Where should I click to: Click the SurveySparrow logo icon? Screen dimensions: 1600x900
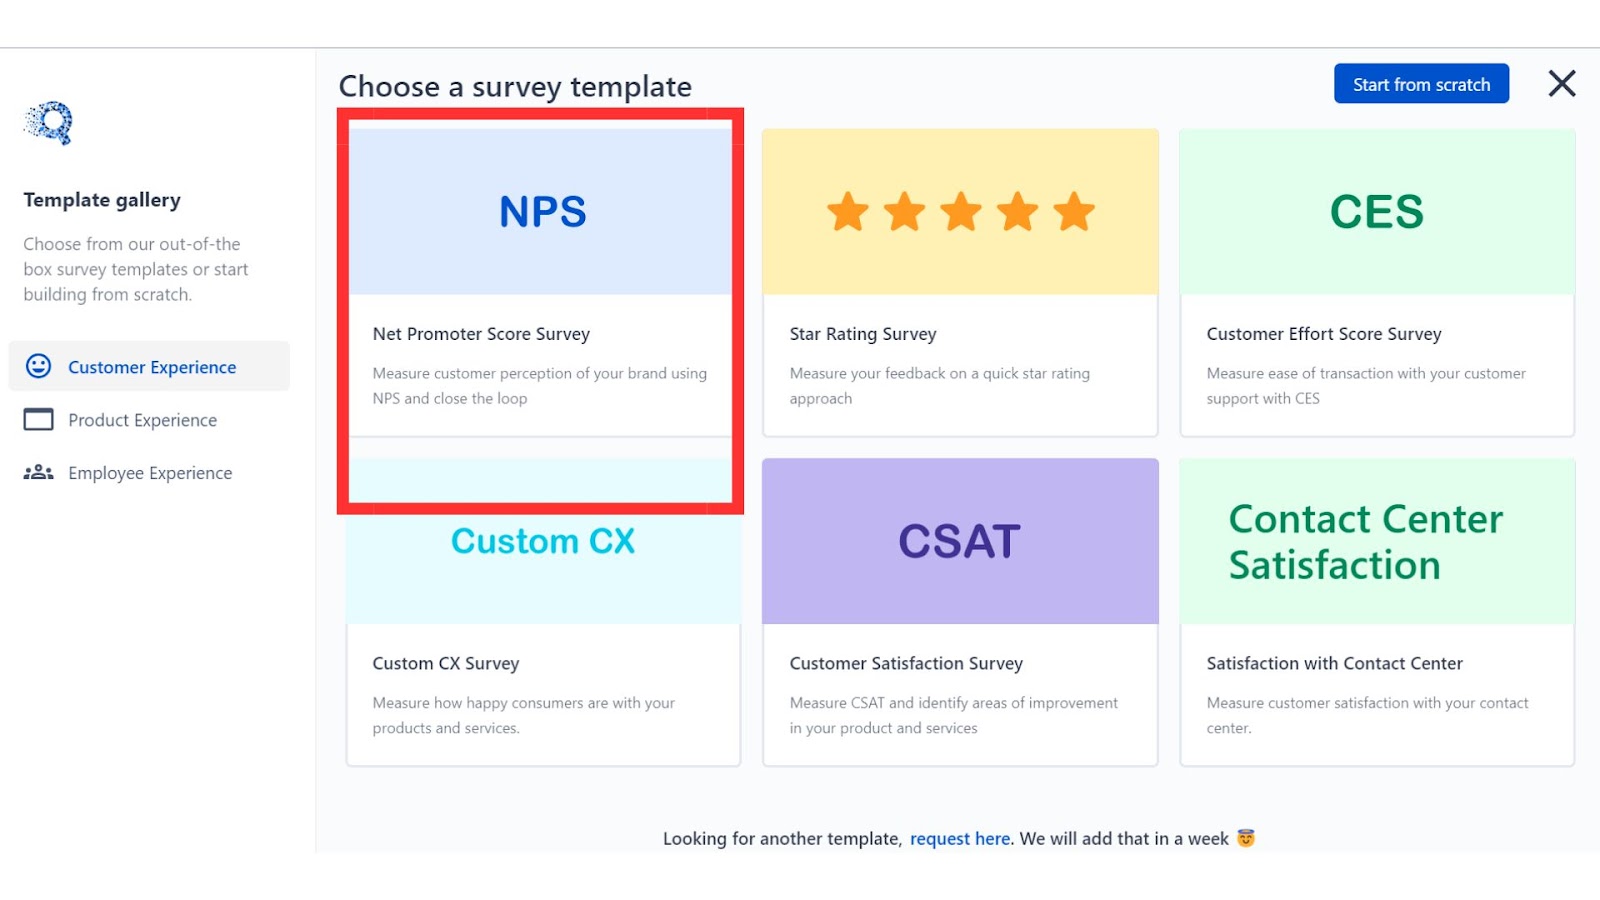tap(49, 123)
